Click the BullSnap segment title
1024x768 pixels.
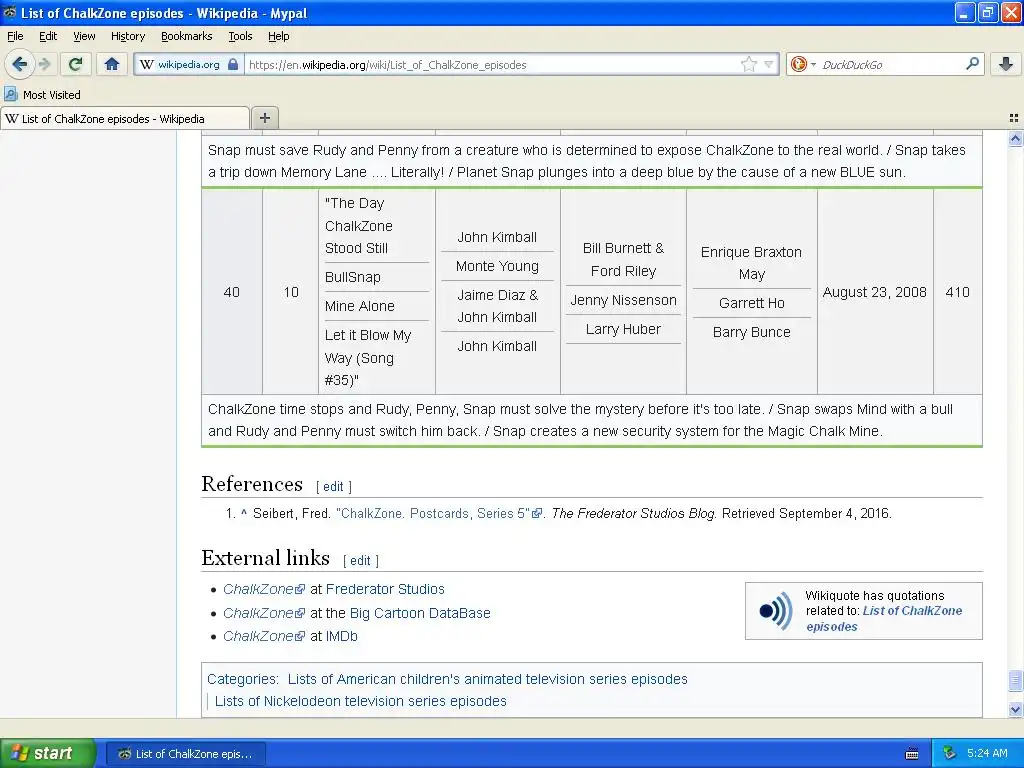click(353, 277)
